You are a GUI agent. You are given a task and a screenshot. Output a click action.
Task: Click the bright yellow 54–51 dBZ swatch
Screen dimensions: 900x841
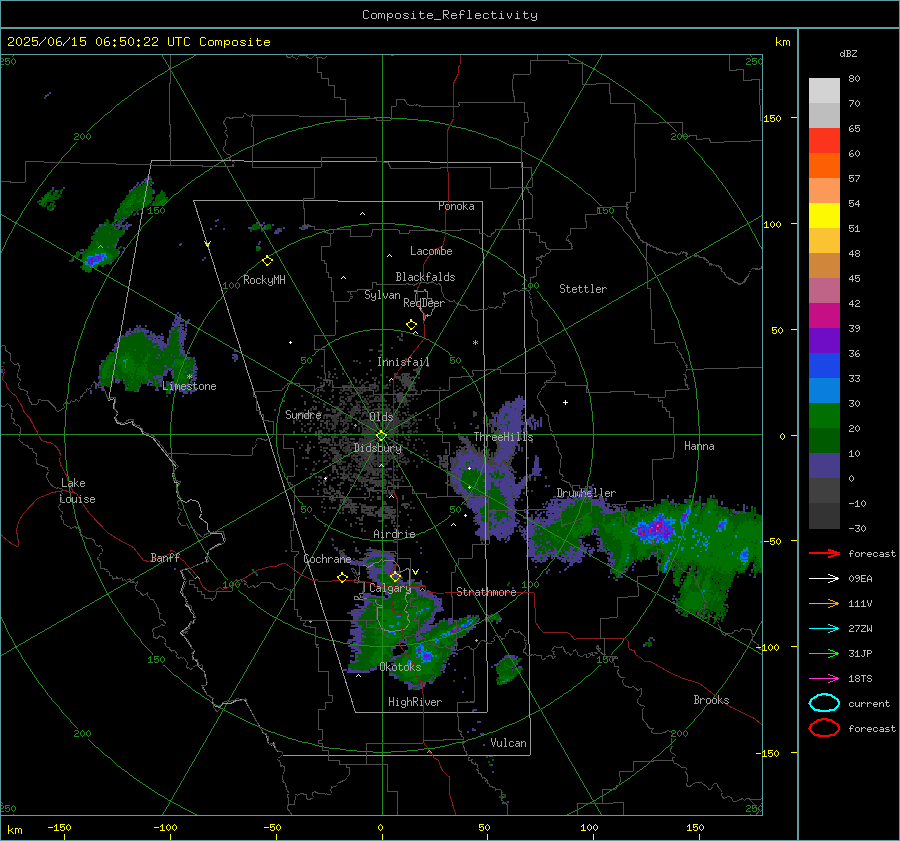point(824,216)
